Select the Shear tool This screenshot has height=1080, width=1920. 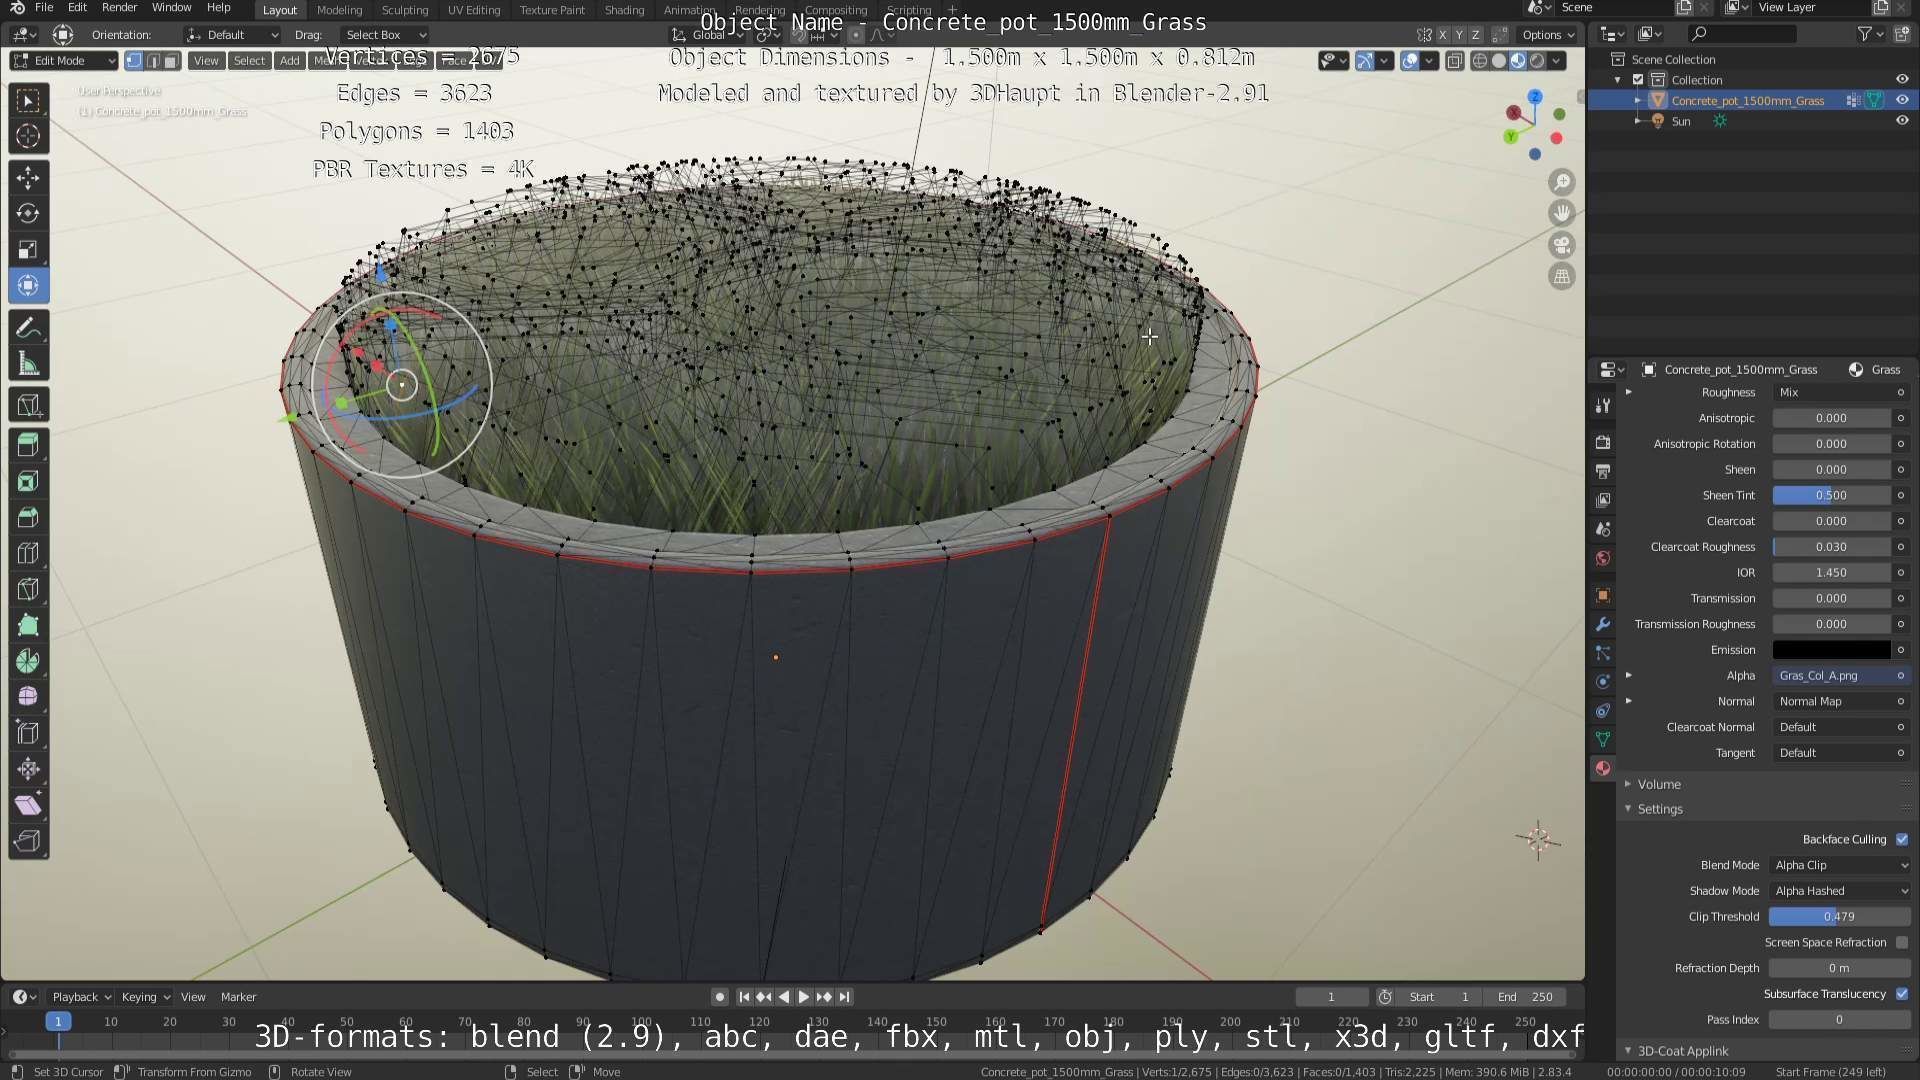pyautogui.click(x=28, y=805)
